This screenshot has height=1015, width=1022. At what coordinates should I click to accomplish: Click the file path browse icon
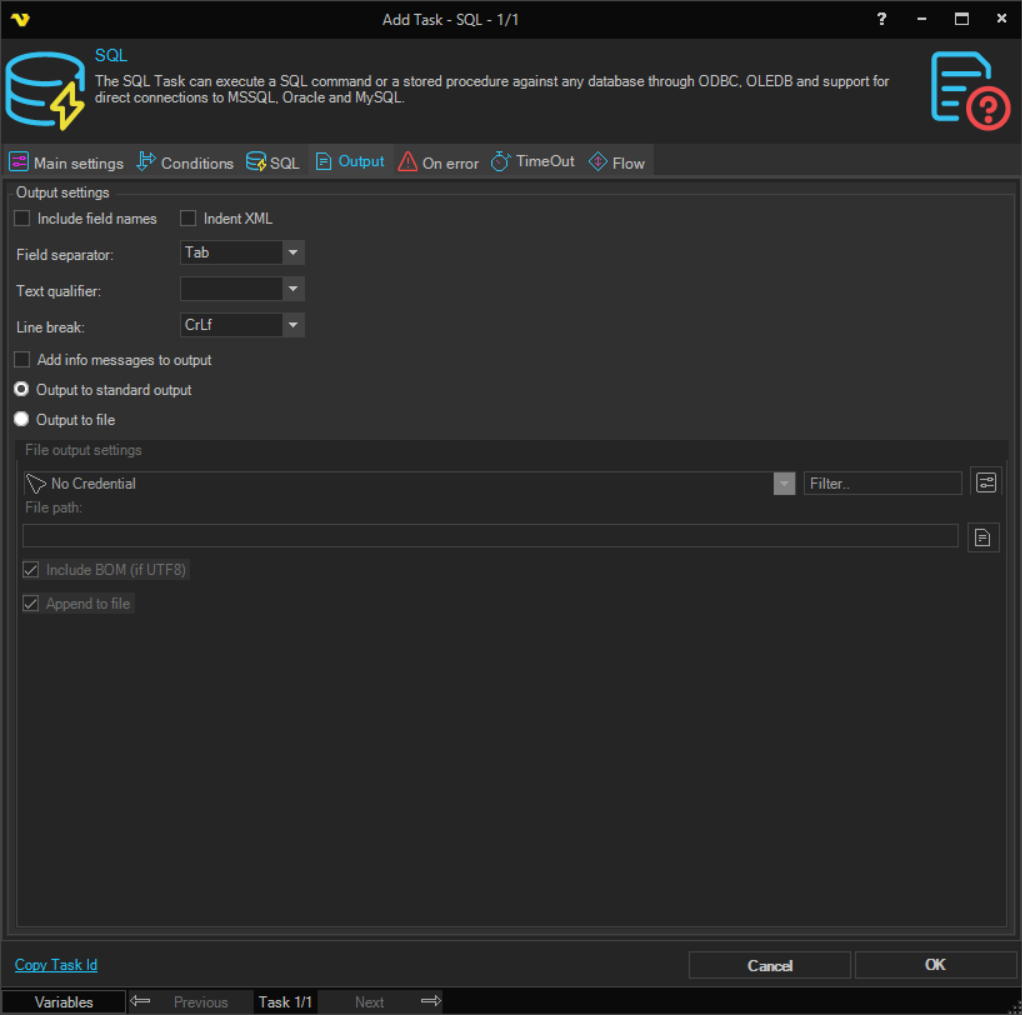982,538
